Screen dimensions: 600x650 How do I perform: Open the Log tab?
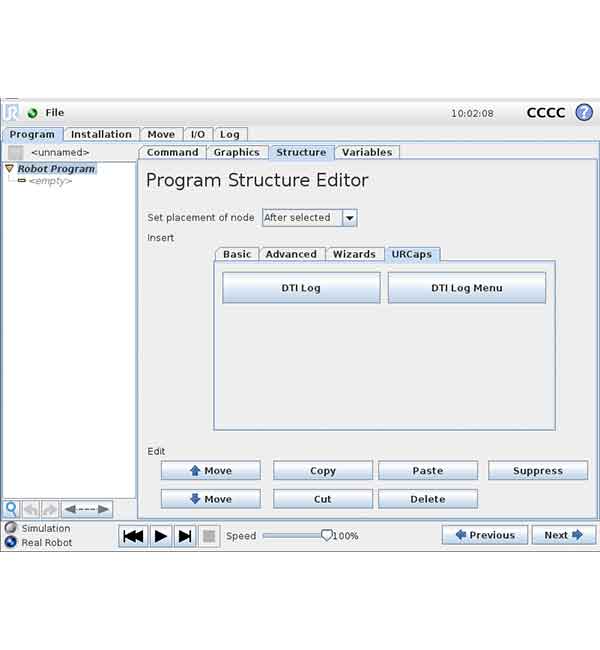(x=230, y=134)
